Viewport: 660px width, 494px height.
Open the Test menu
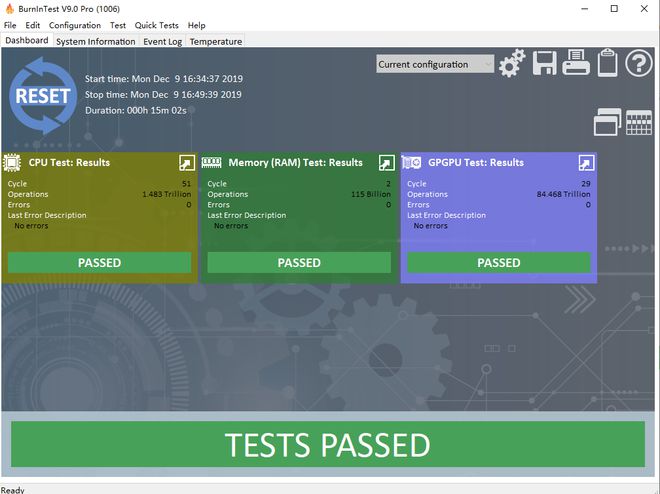(x=118, y=25)
